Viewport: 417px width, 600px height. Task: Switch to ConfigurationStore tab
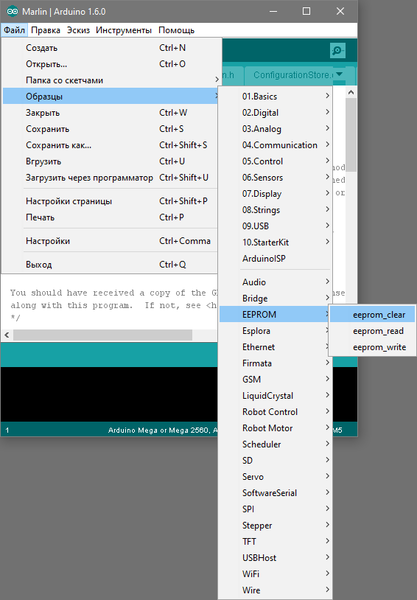[x=293, y=75]
